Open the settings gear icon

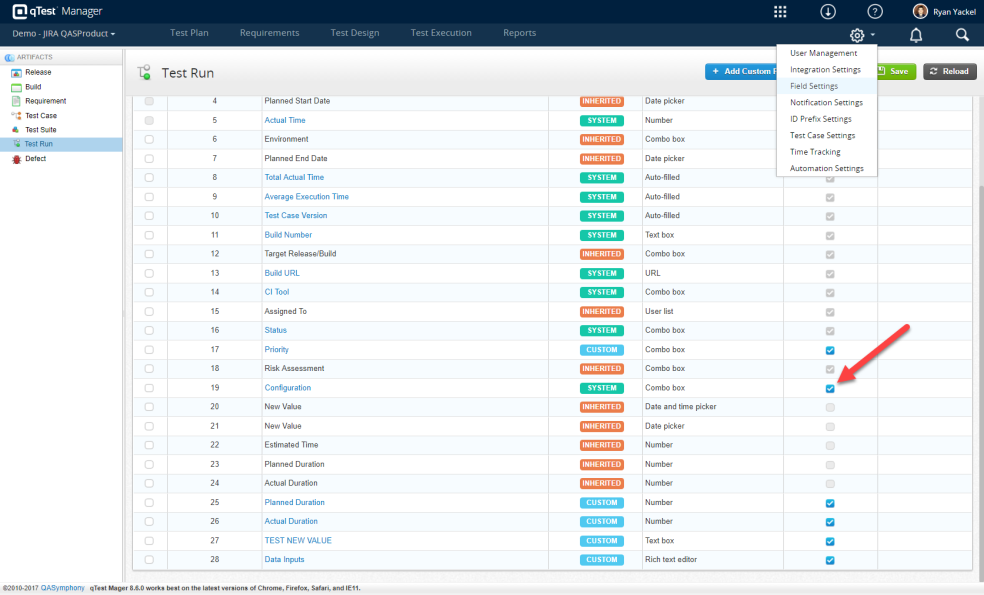coord(857,35)
